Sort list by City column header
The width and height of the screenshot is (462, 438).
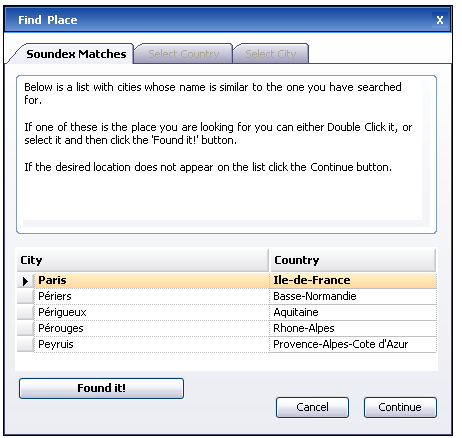coord(143,260)
